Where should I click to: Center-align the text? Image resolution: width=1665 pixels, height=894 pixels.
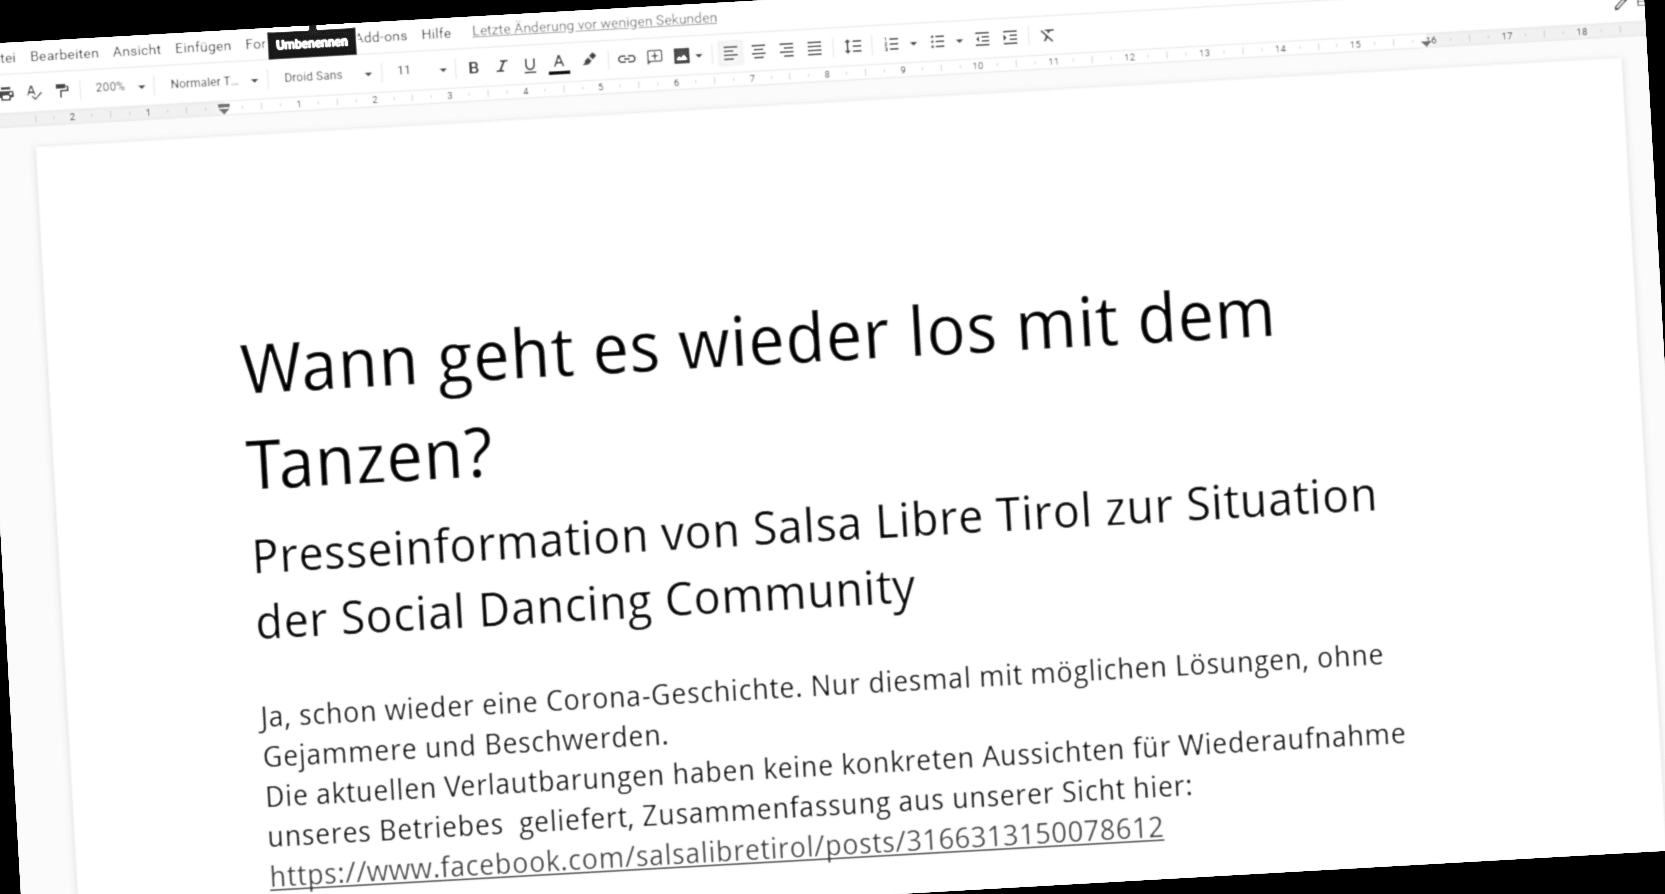coord(759,51)
